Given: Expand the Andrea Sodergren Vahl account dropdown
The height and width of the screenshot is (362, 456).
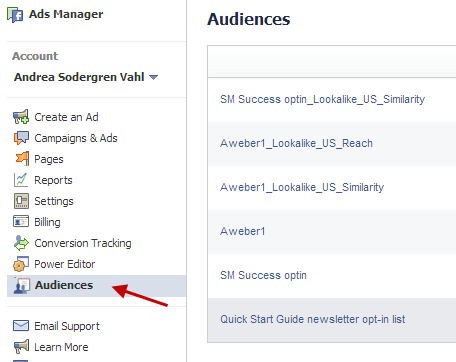Looking at the screenshot, I should pyautogui.click(x=153, y=77).
